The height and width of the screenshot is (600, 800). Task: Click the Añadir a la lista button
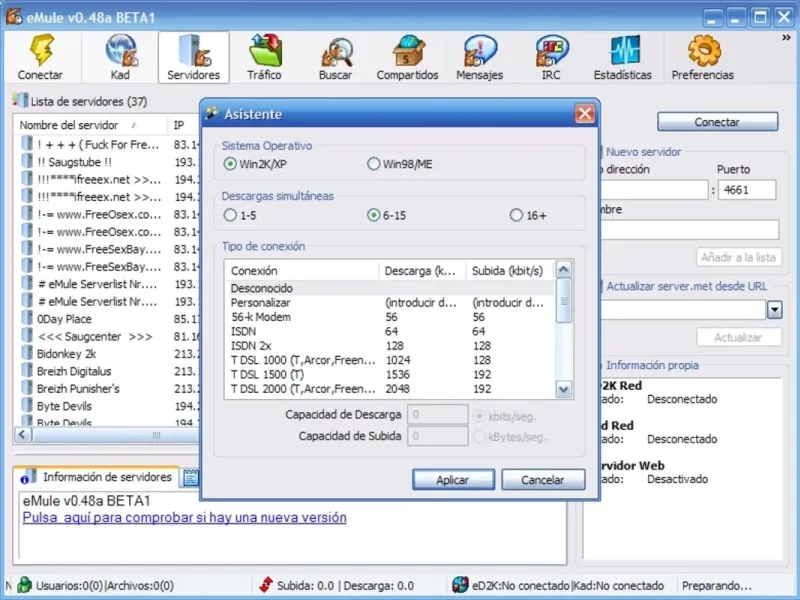pos(738,257)
